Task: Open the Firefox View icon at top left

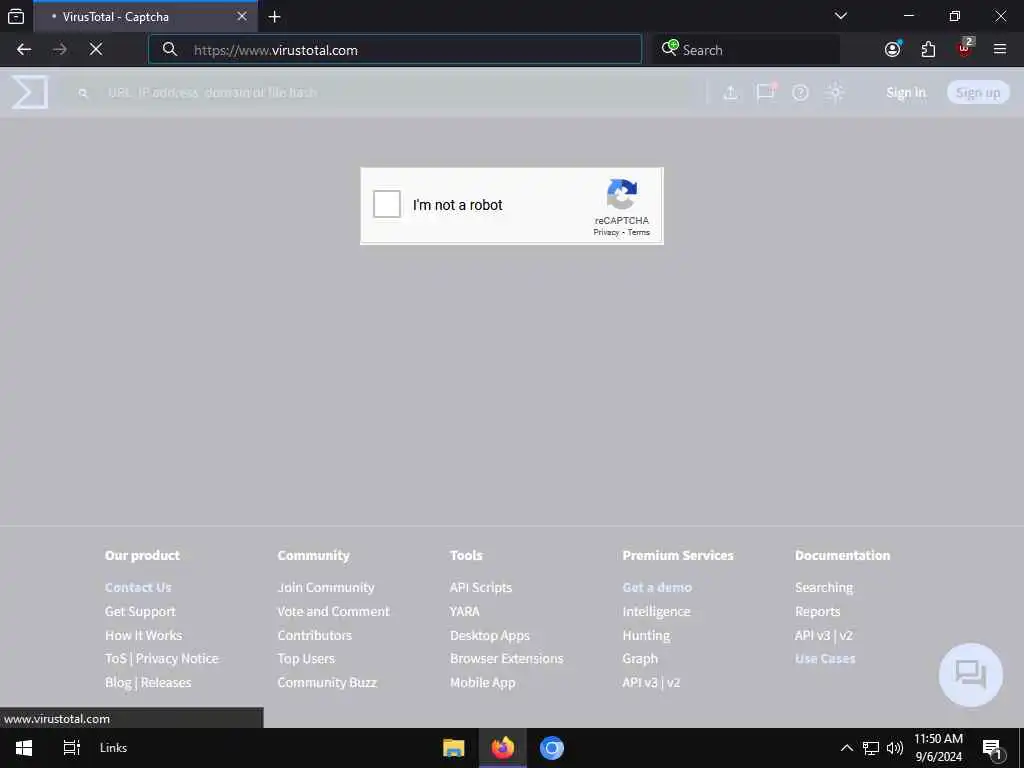Action: coord(16,16)
